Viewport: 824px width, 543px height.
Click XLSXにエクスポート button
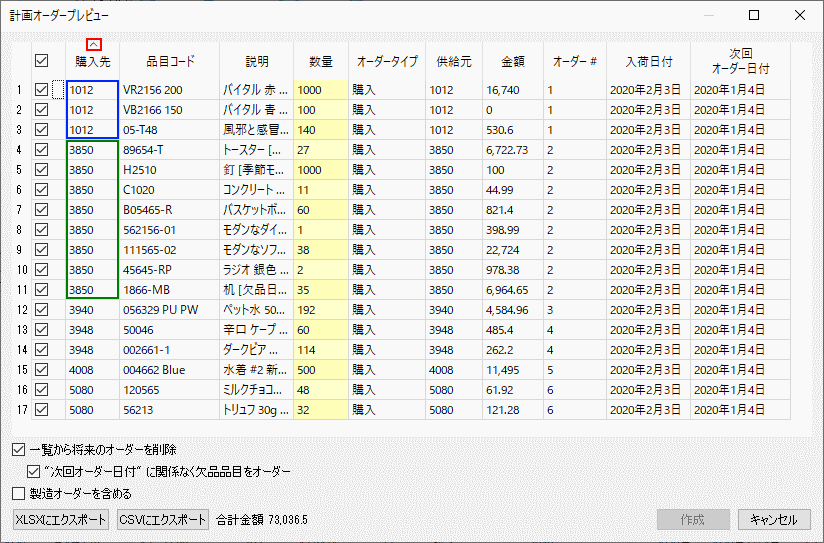tap(60, 520)
